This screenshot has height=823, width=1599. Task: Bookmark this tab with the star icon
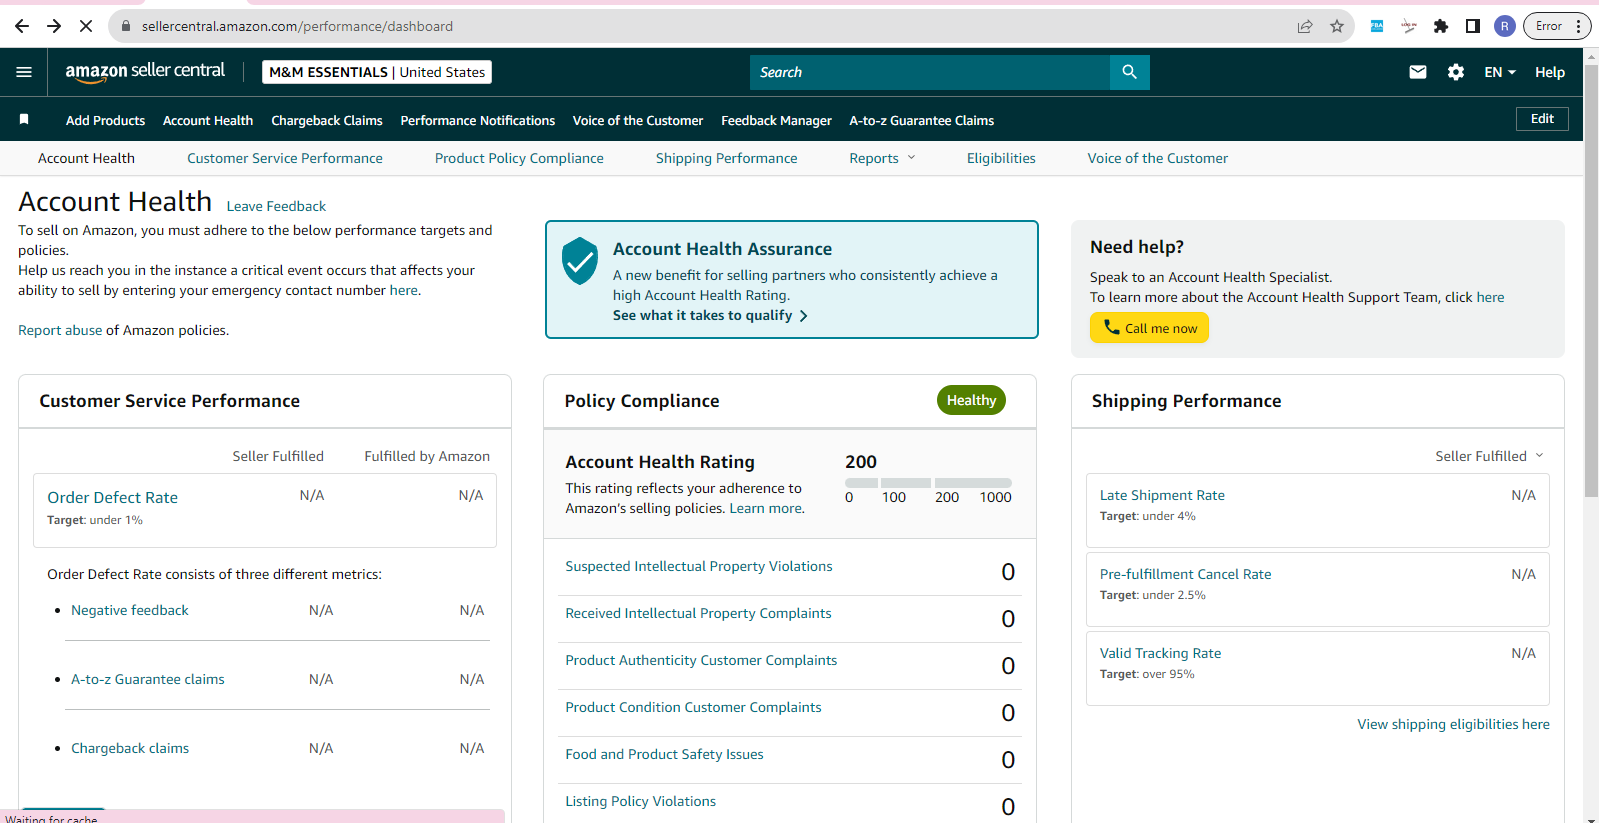coord(1337,26)
